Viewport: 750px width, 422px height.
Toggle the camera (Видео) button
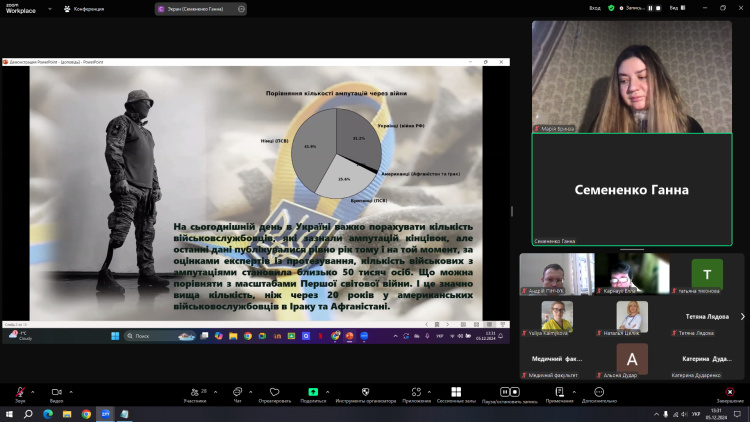click(56, 392)
